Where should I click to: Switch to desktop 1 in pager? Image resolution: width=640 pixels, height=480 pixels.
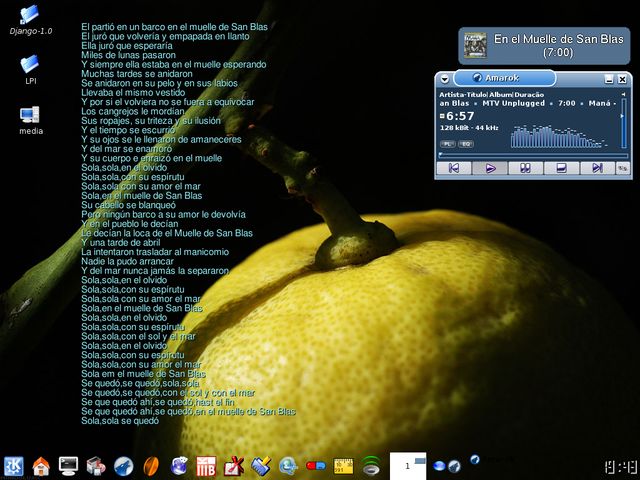(408, 466)
